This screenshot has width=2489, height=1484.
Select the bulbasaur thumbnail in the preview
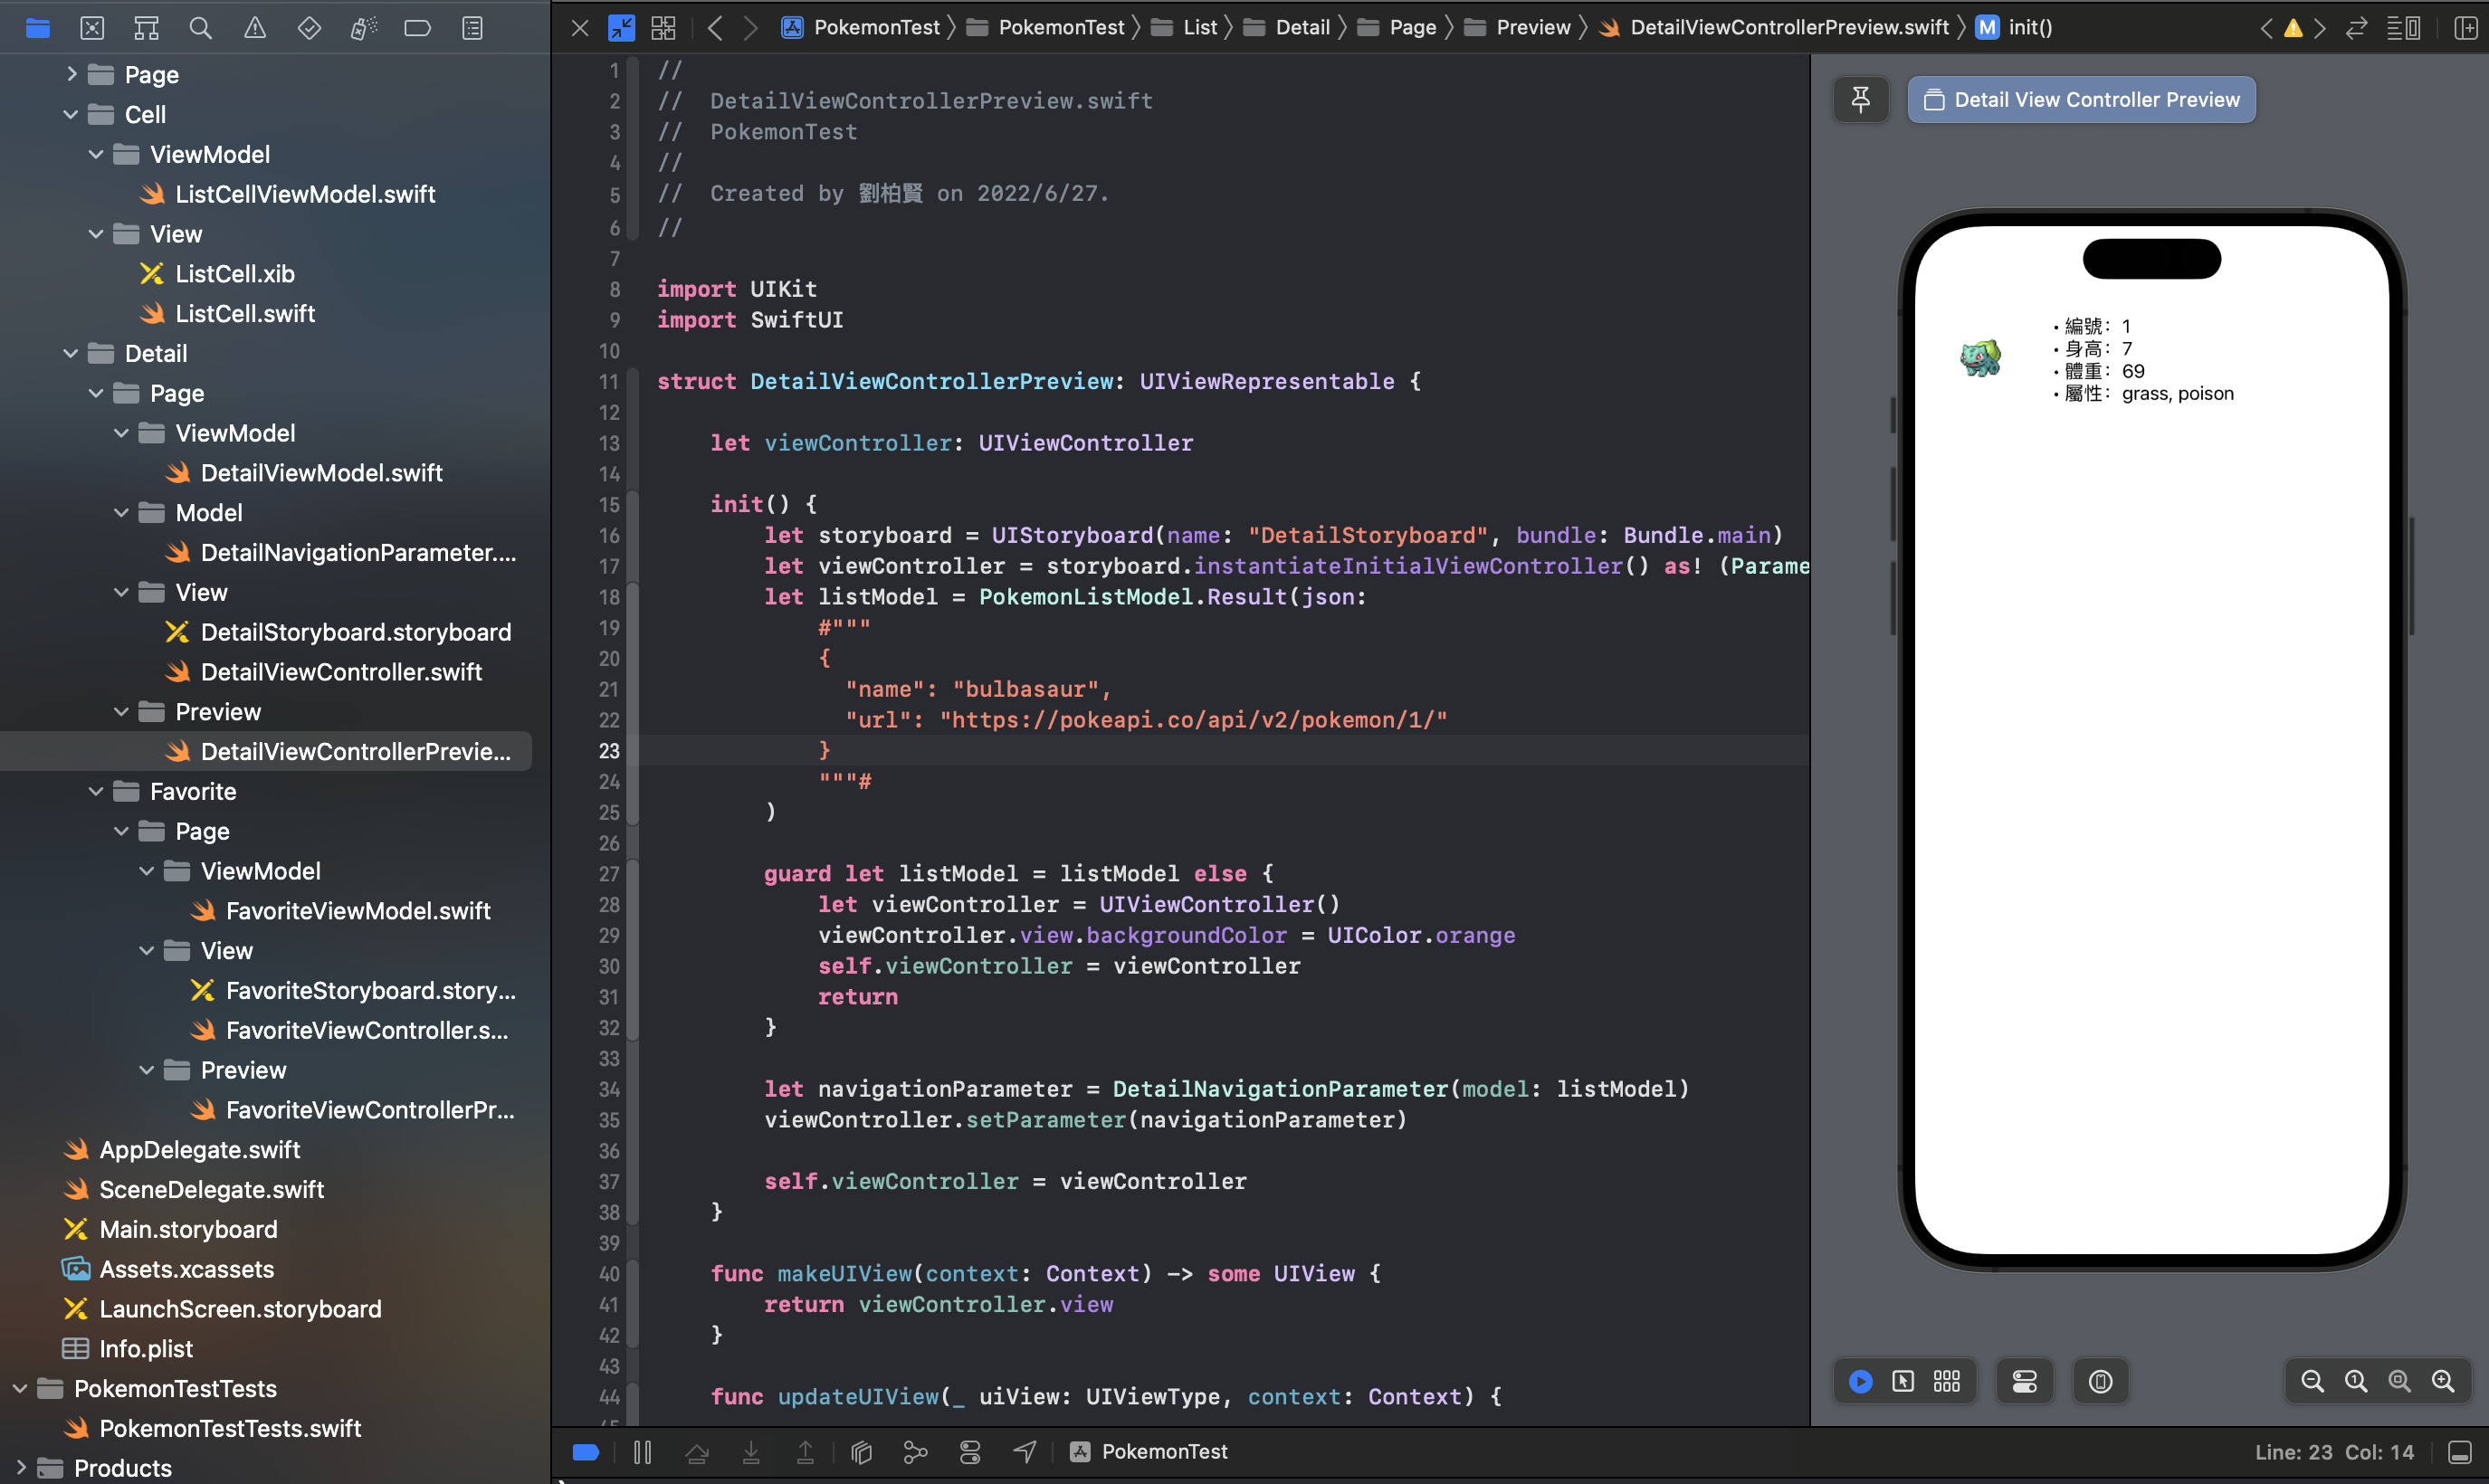point(1983,357)
